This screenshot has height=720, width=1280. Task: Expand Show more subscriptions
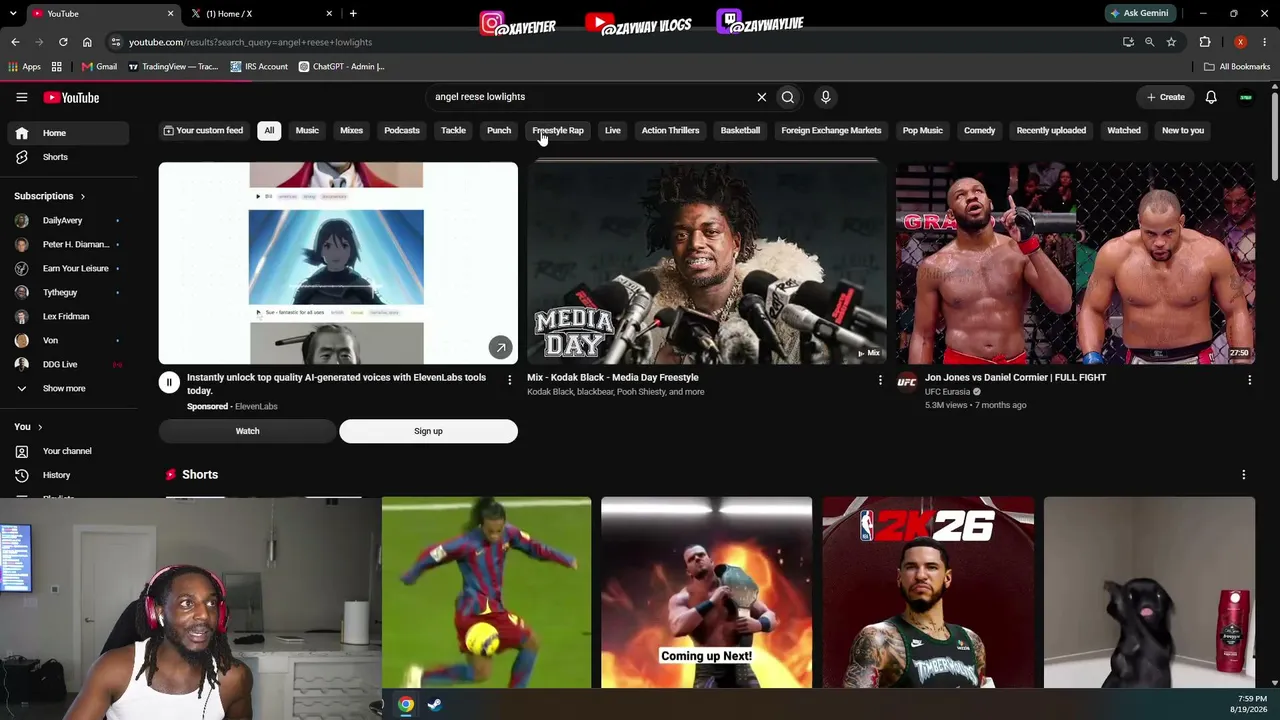point(64,388)
